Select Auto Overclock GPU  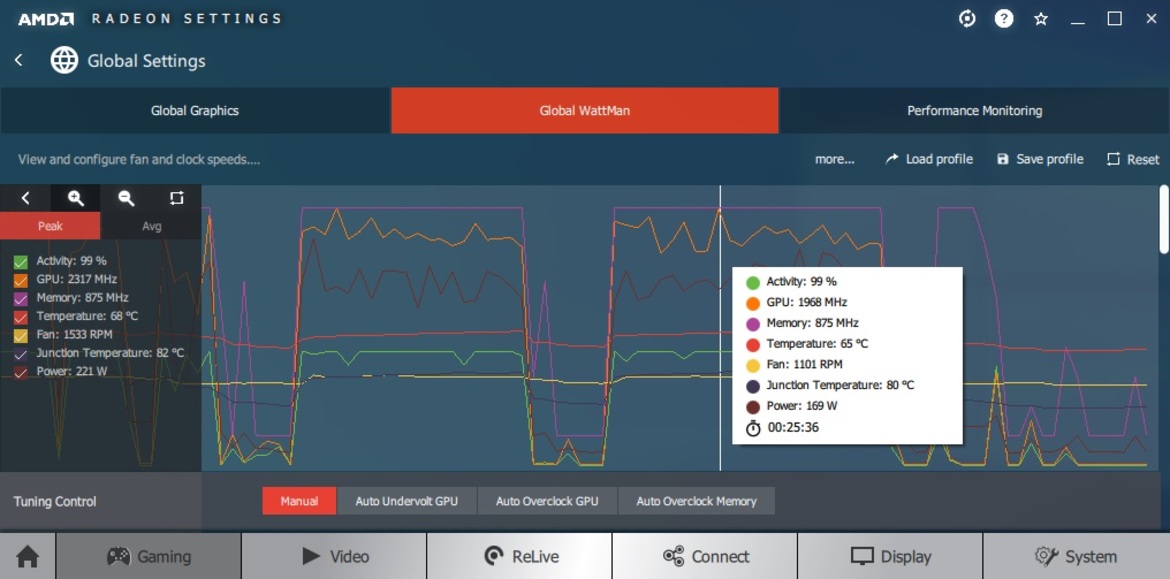547,501
